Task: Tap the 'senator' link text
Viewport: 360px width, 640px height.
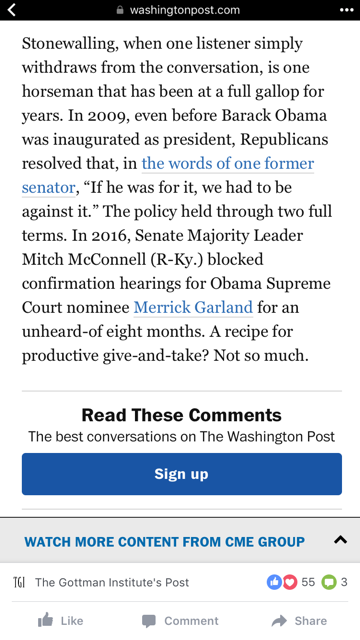Action: click(49, 187)
